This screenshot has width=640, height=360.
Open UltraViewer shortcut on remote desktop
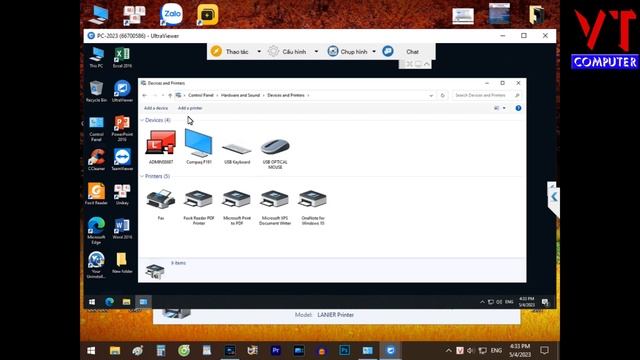tap(122, 91)
